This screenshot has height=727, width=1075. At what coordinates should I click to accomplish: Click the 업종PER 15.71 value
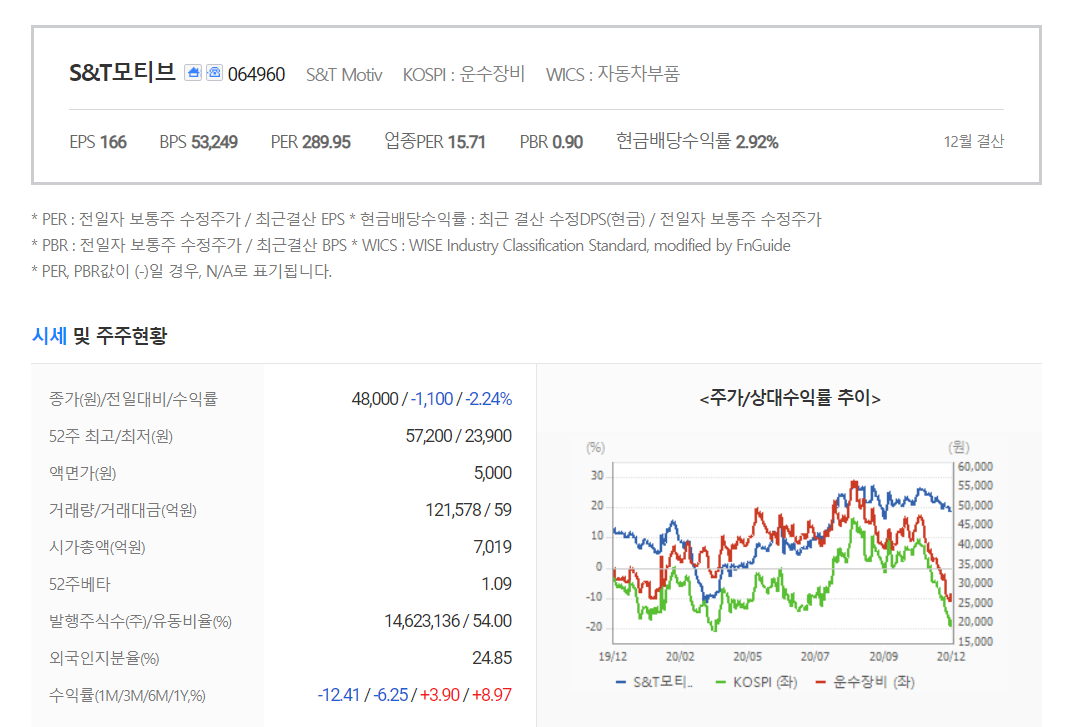[x=435, y=141]
